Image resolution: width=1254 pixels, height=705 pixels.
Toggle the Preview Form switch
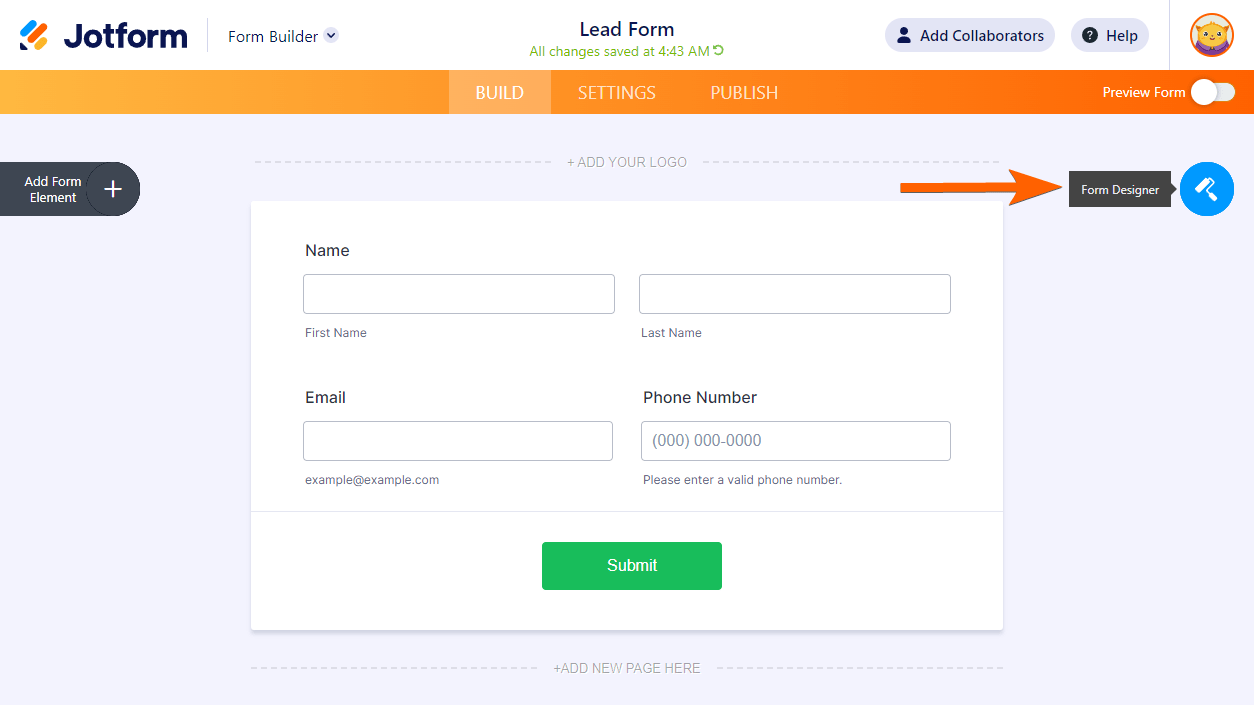[1212, 92]
